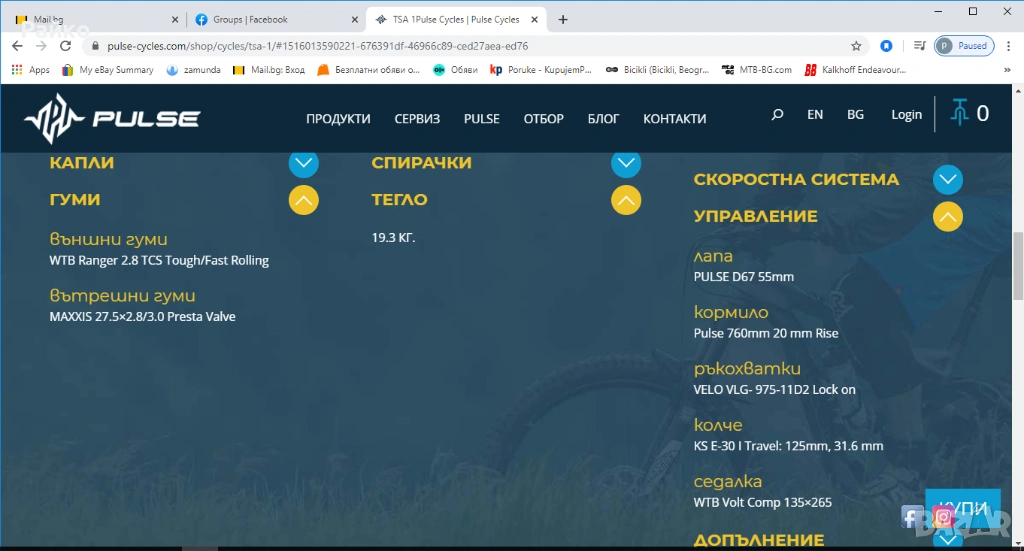This screenshot has height=551, width=1024.
Task: Click УПРАВЛЕНИЕ section heading
Action: 756,216
